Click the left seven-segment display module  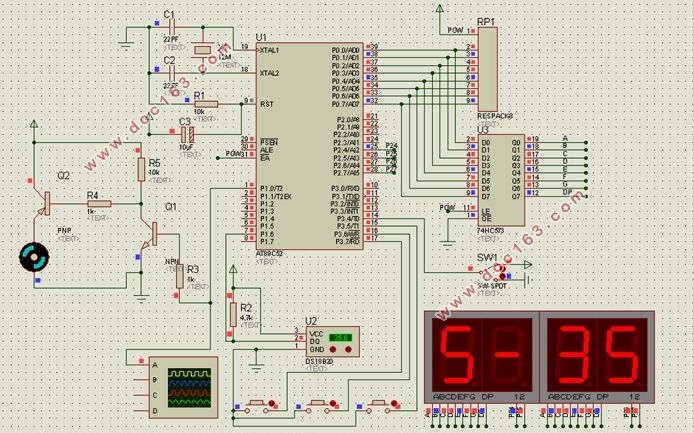tap(482, 358)
